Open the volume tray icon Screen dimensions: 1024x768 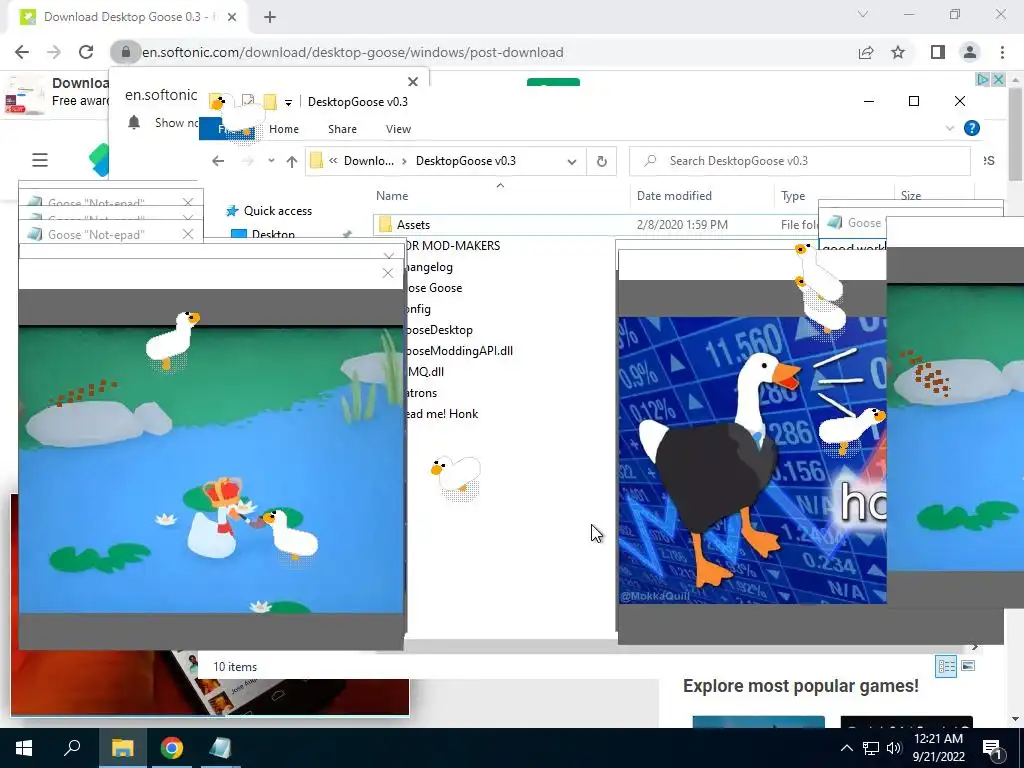click(x=894, y=748)
